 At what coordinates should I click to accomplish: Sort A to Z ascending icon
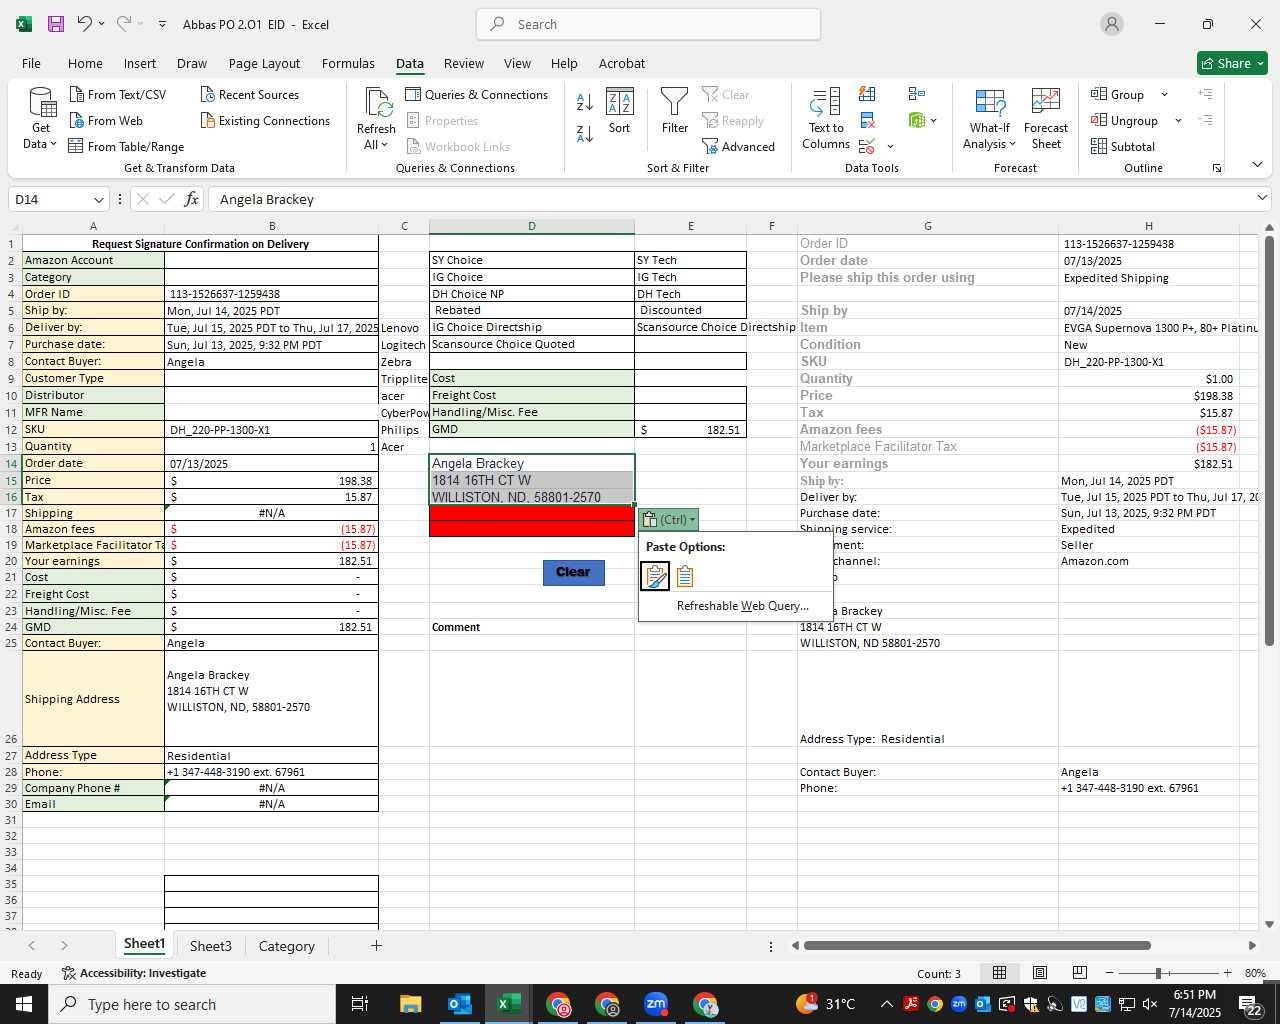(585, 101)
